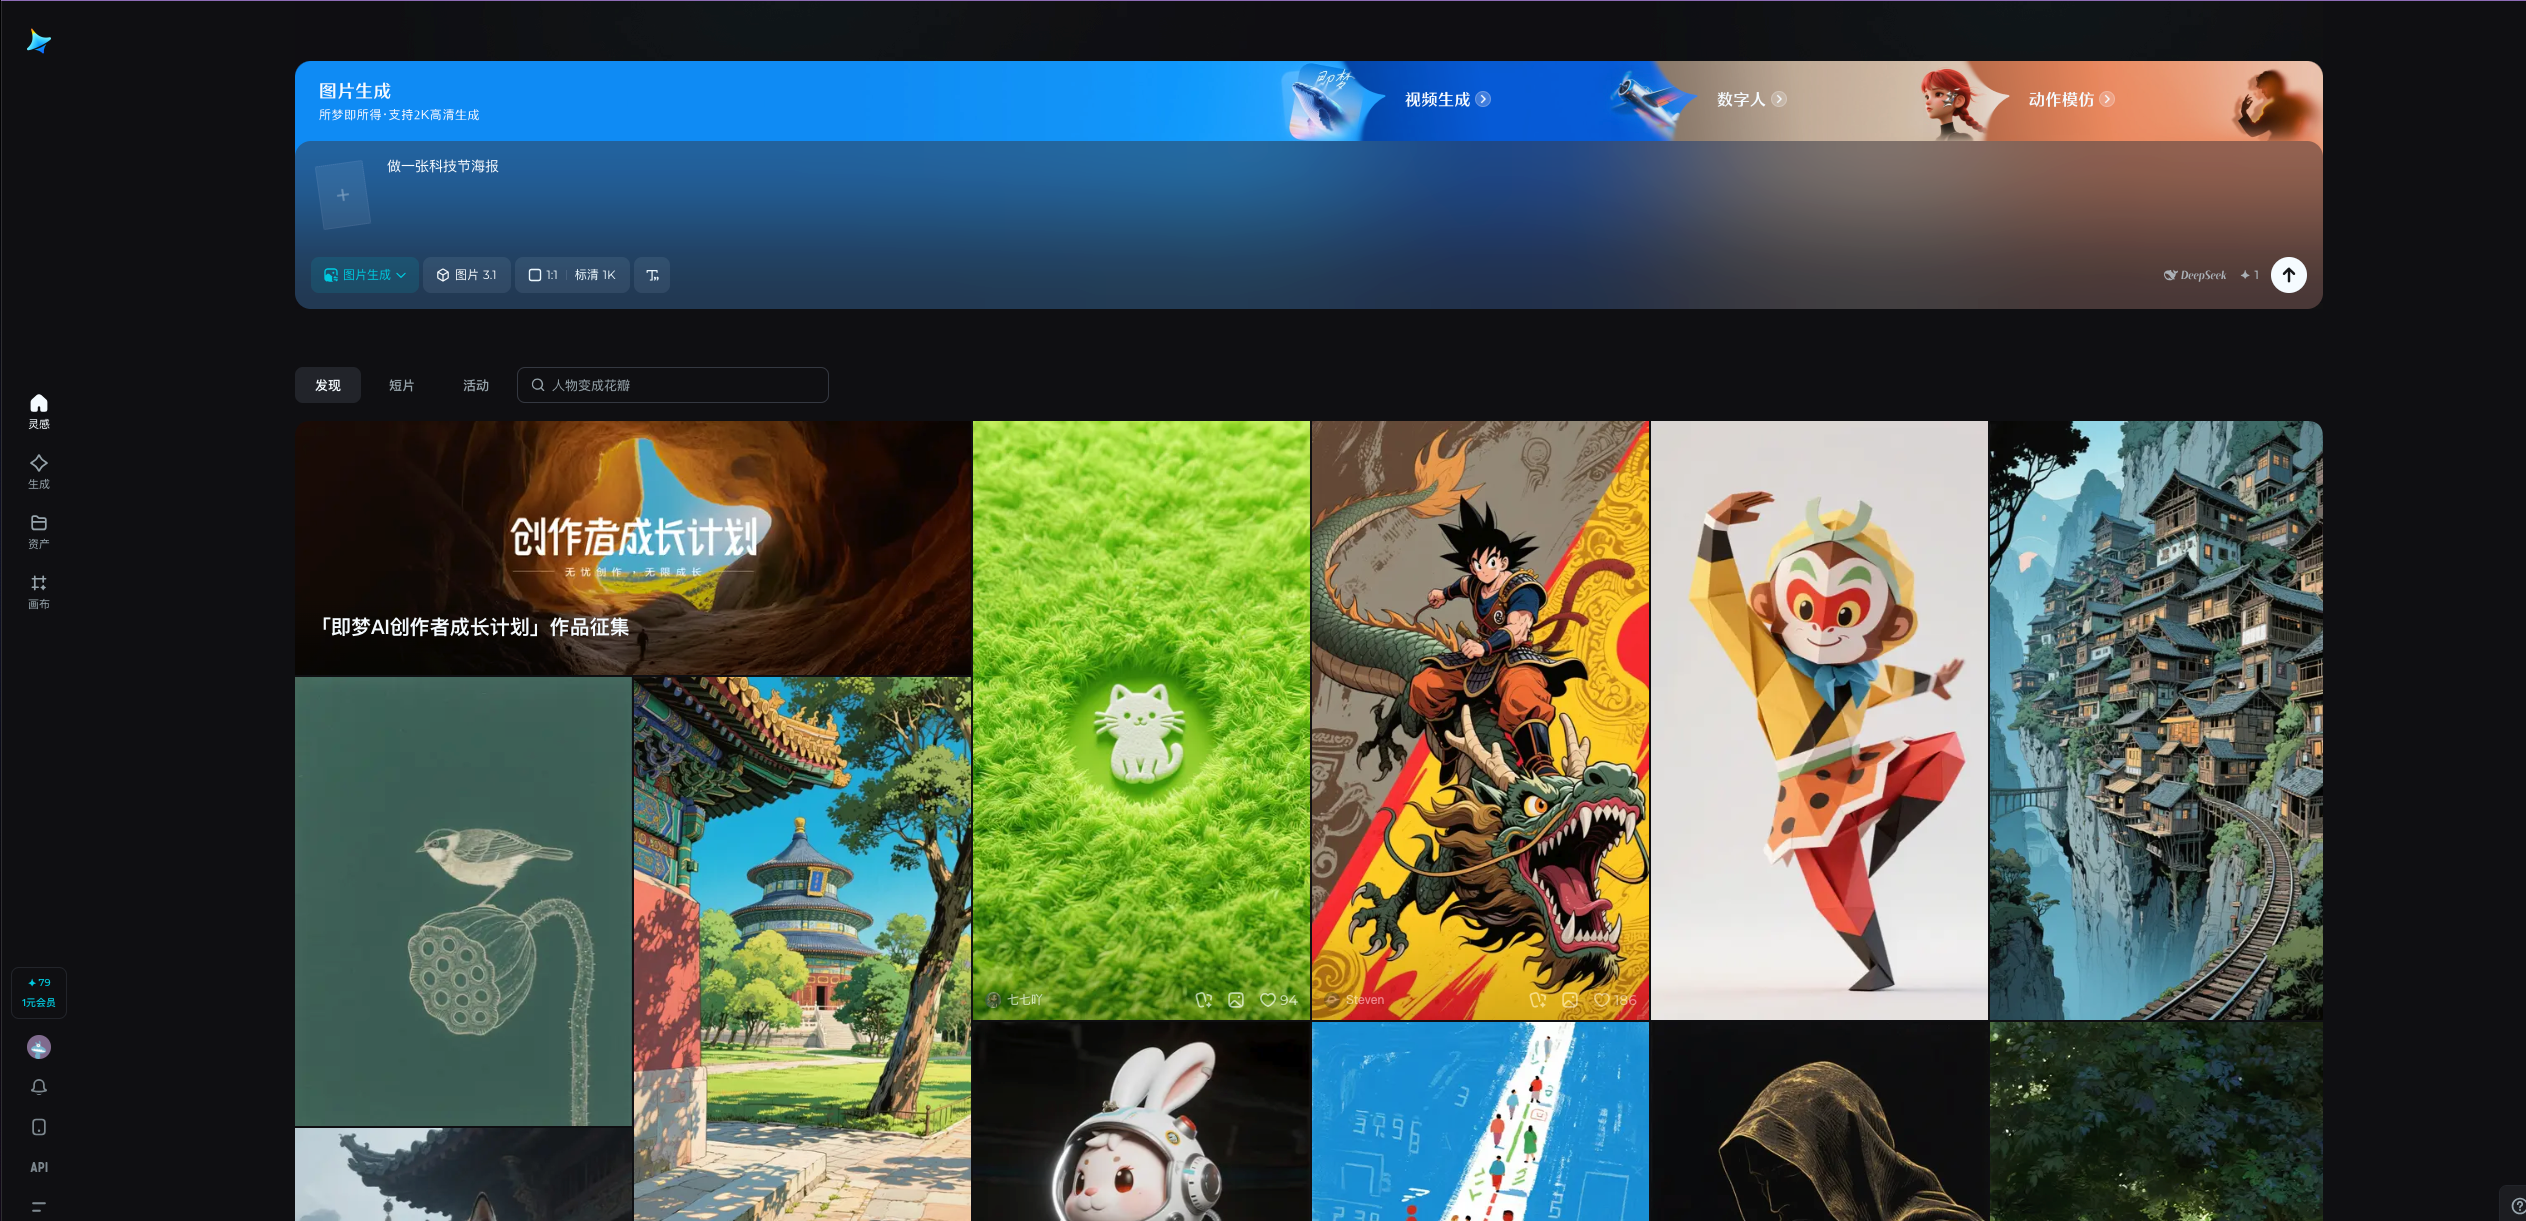Click image icon on the cat artwork
This screenshot has width=2526, height=1221.
tap(1236, 1000)
